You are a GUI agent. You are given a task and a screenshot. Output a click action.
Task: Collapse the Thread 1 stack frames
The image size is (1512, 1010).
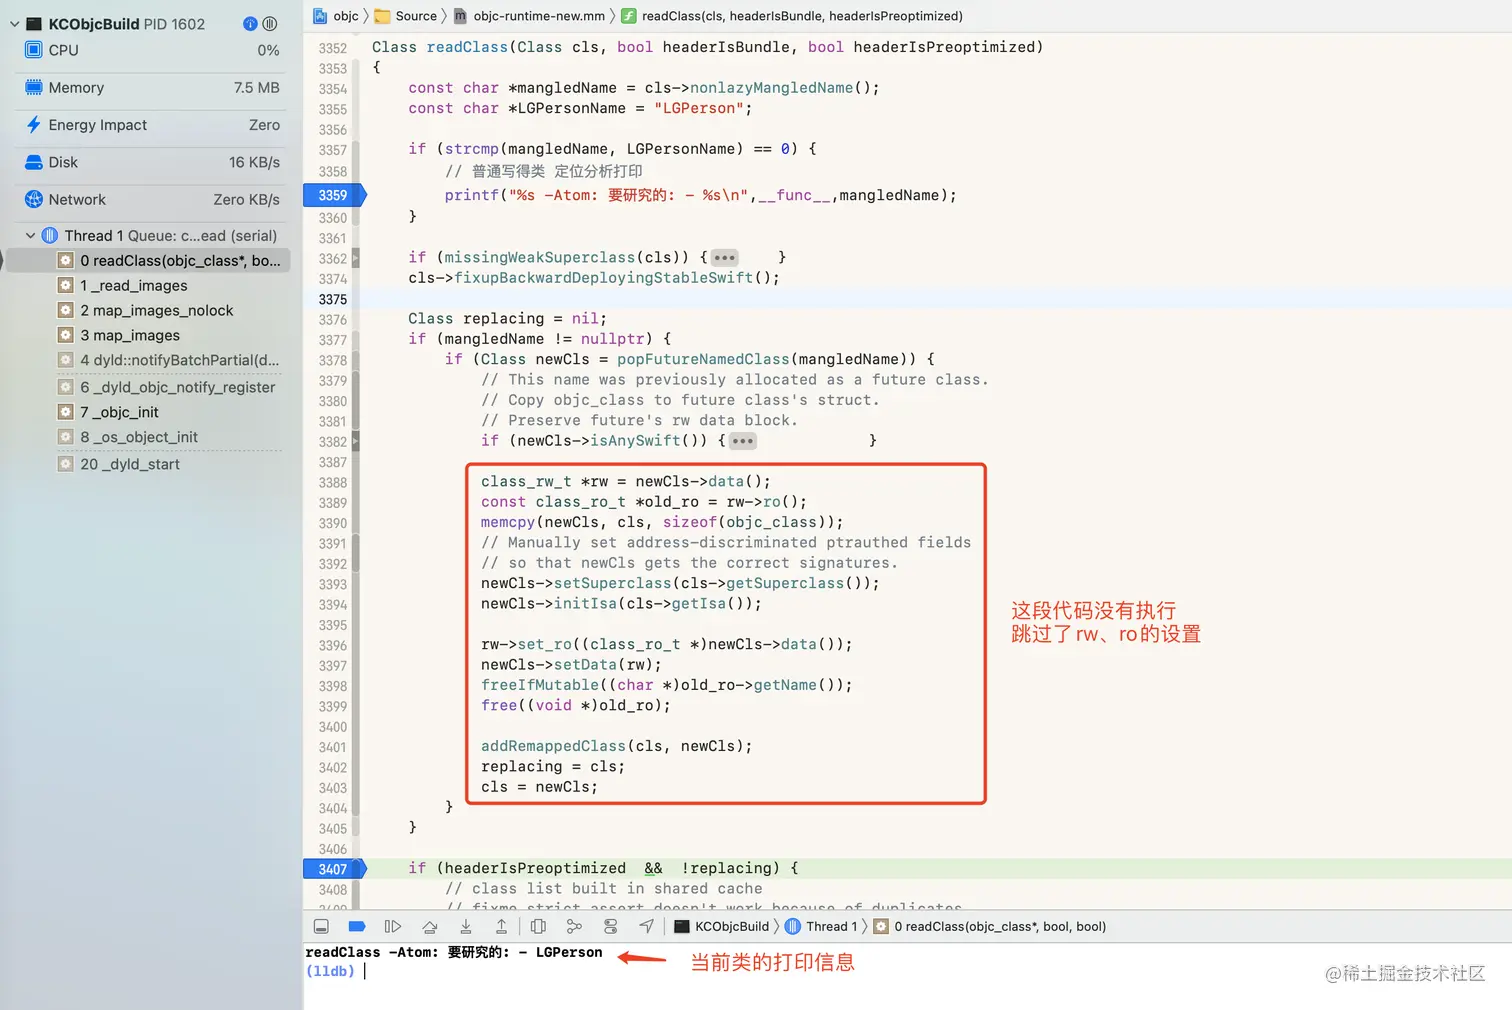(x=30, y=236)
